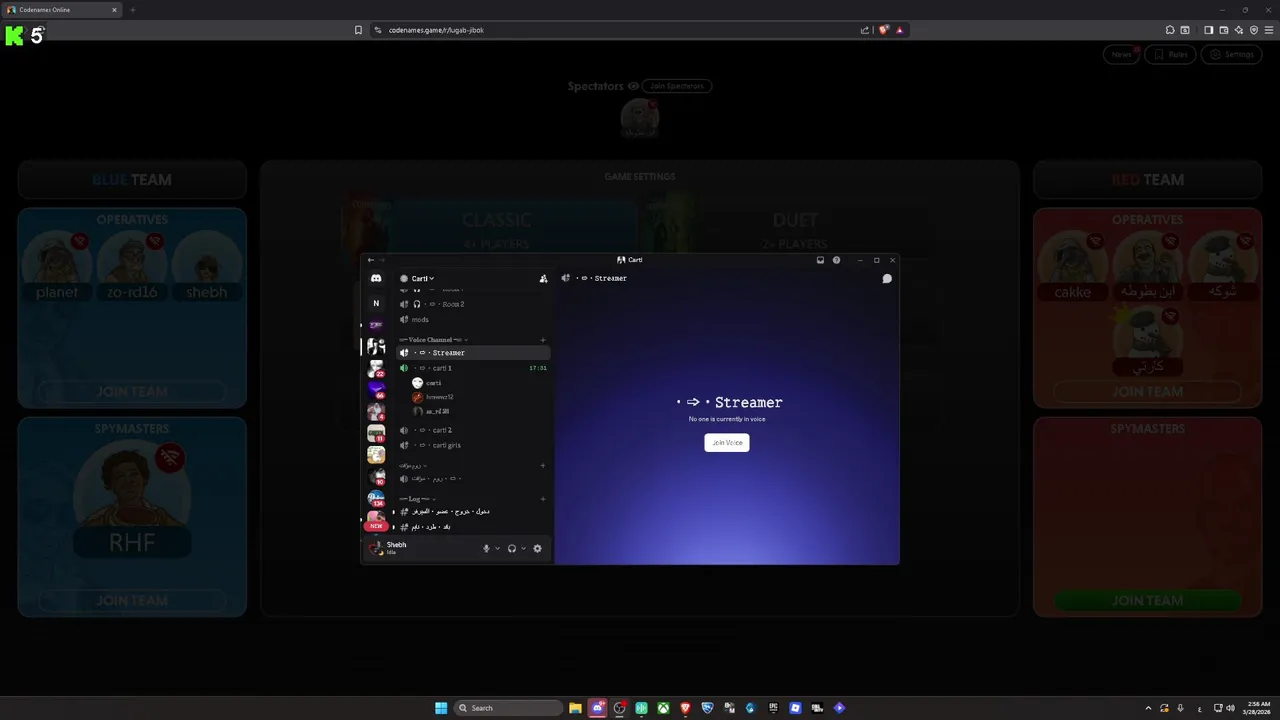Deafen with the headphones icon in Discord
The height and width of the screenshot is (720, 1280).
(x=512, y=548)
